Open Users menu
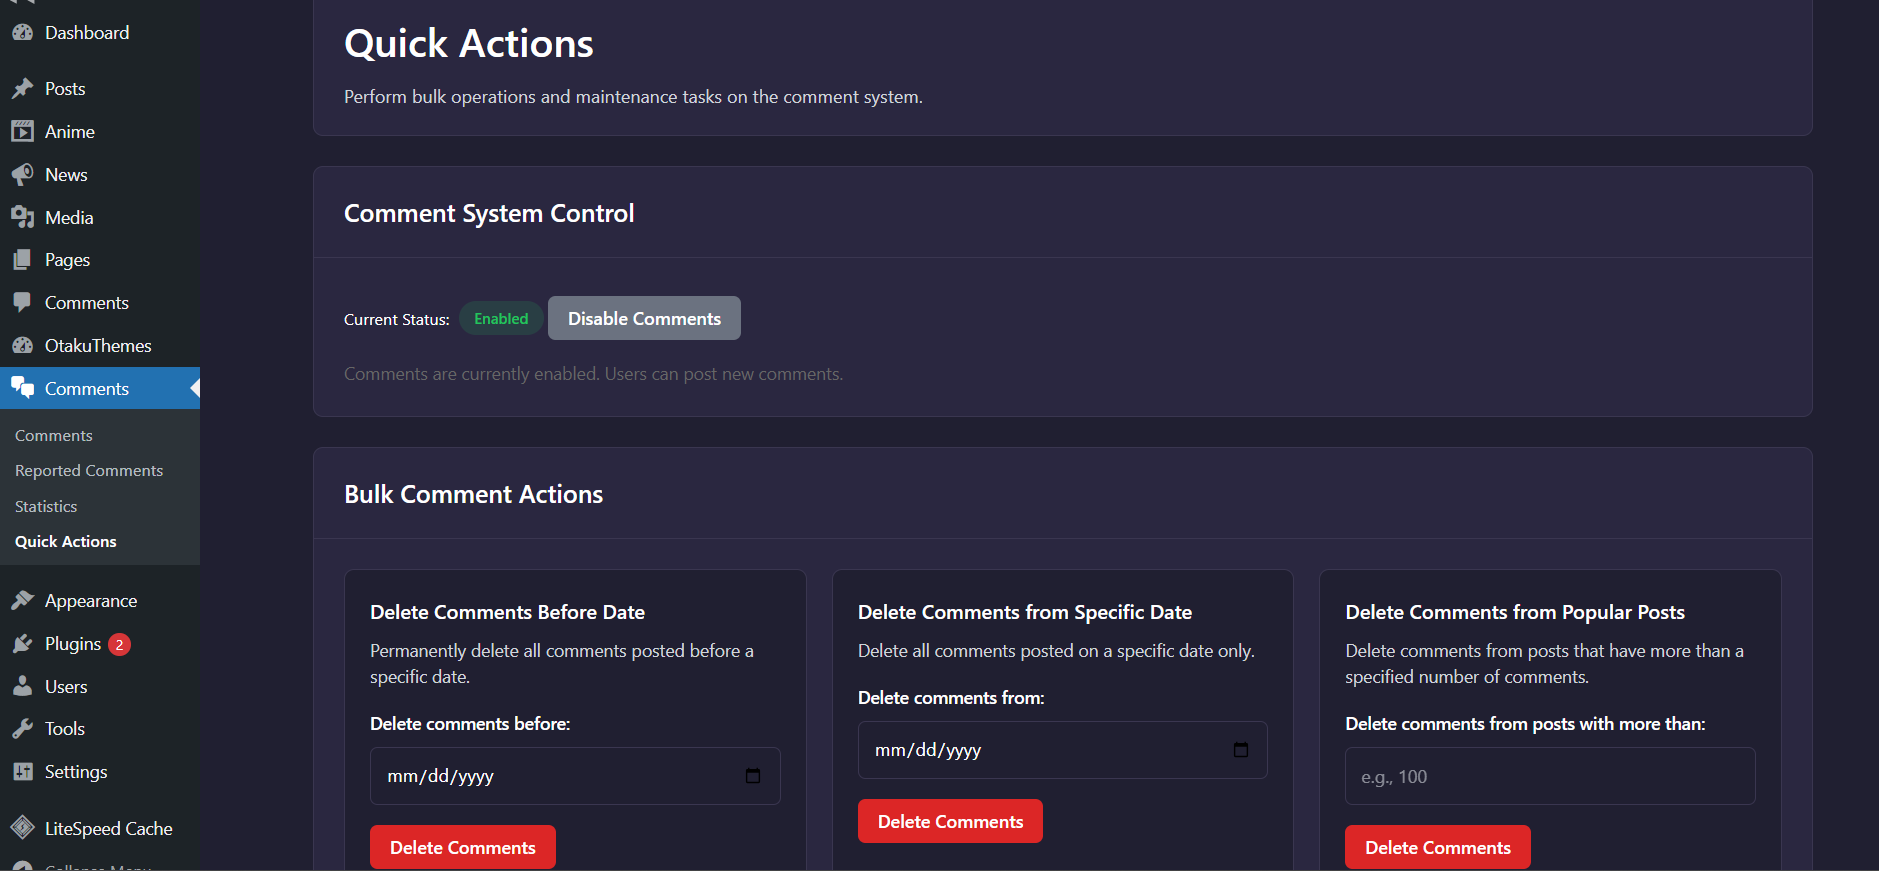Screen dimensions: 1879x871 tap(100, 687)
